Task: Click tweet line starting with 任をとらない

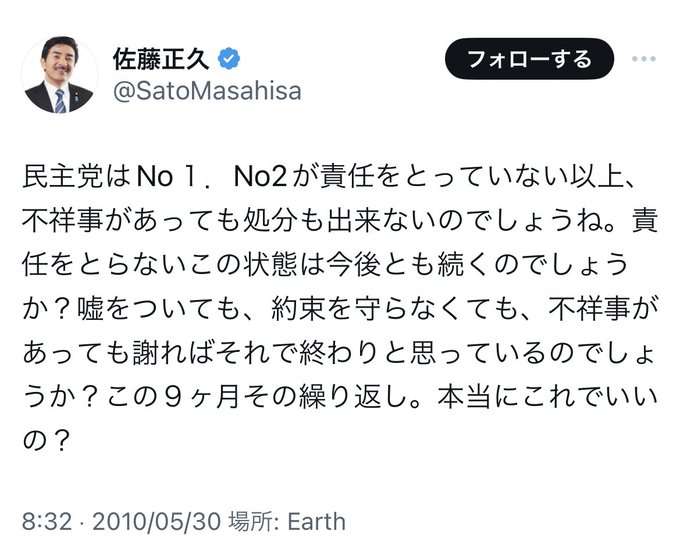Action: click(325, 265)
